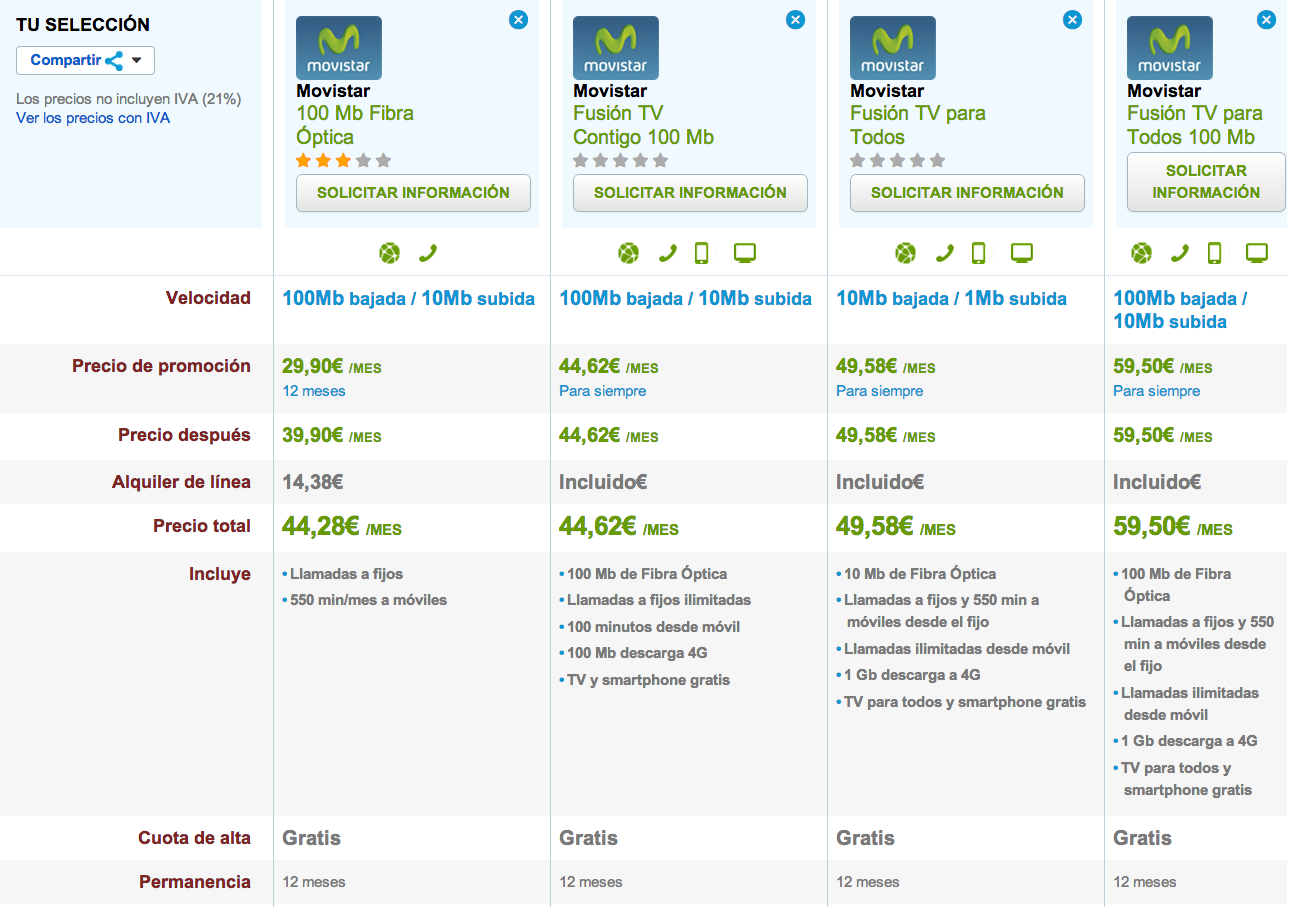Screen dimensions: 1291x907
Task: Remove the 100 Mb Fibra Óptica plan card
Action: 518,19
